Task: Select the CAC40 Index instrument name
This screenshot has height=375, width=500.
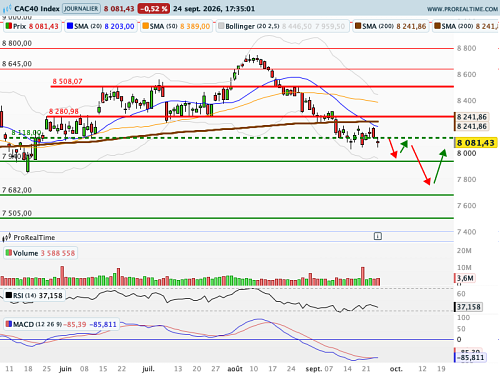Action: pos(37,9)
